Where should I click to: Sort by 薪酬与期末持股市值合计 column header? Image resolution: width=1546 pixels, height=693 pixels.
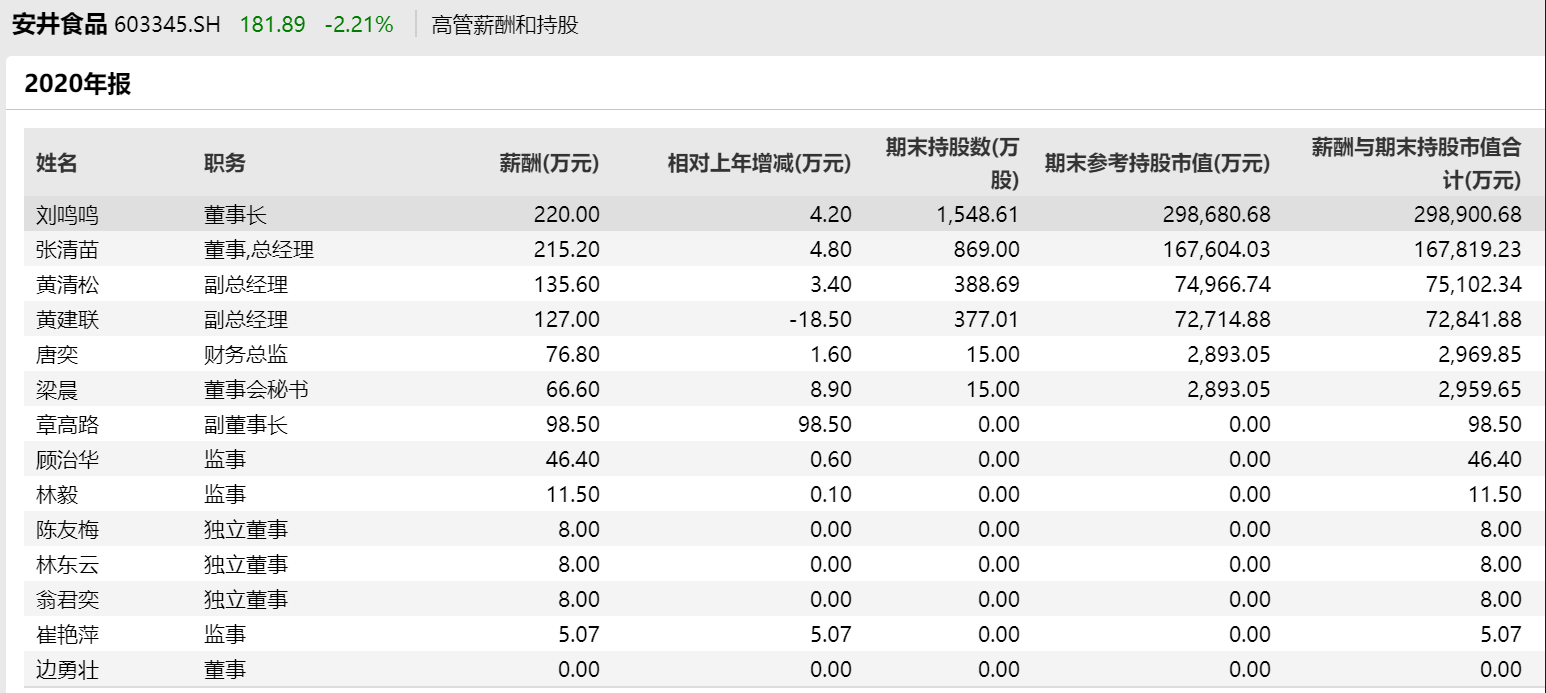pyautogui.click(x=1416, y=163)
